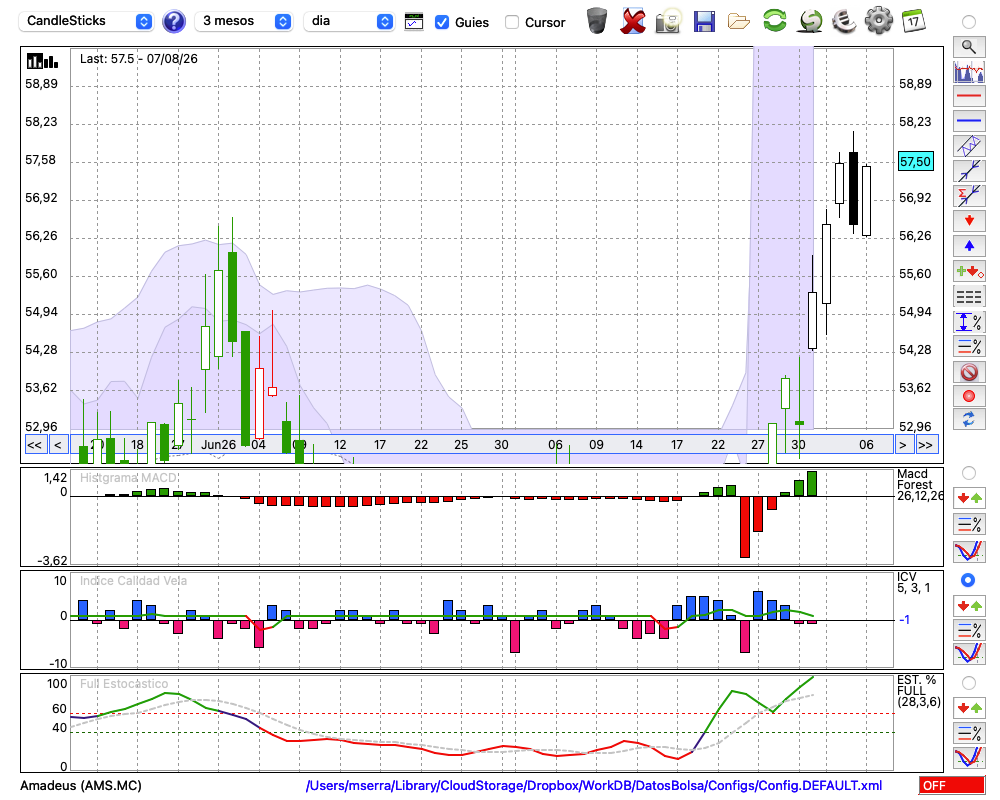Viewport: 1000px width, 800px height.
Task: Click the red down arrow marker tool
Action: pos(969,221)
